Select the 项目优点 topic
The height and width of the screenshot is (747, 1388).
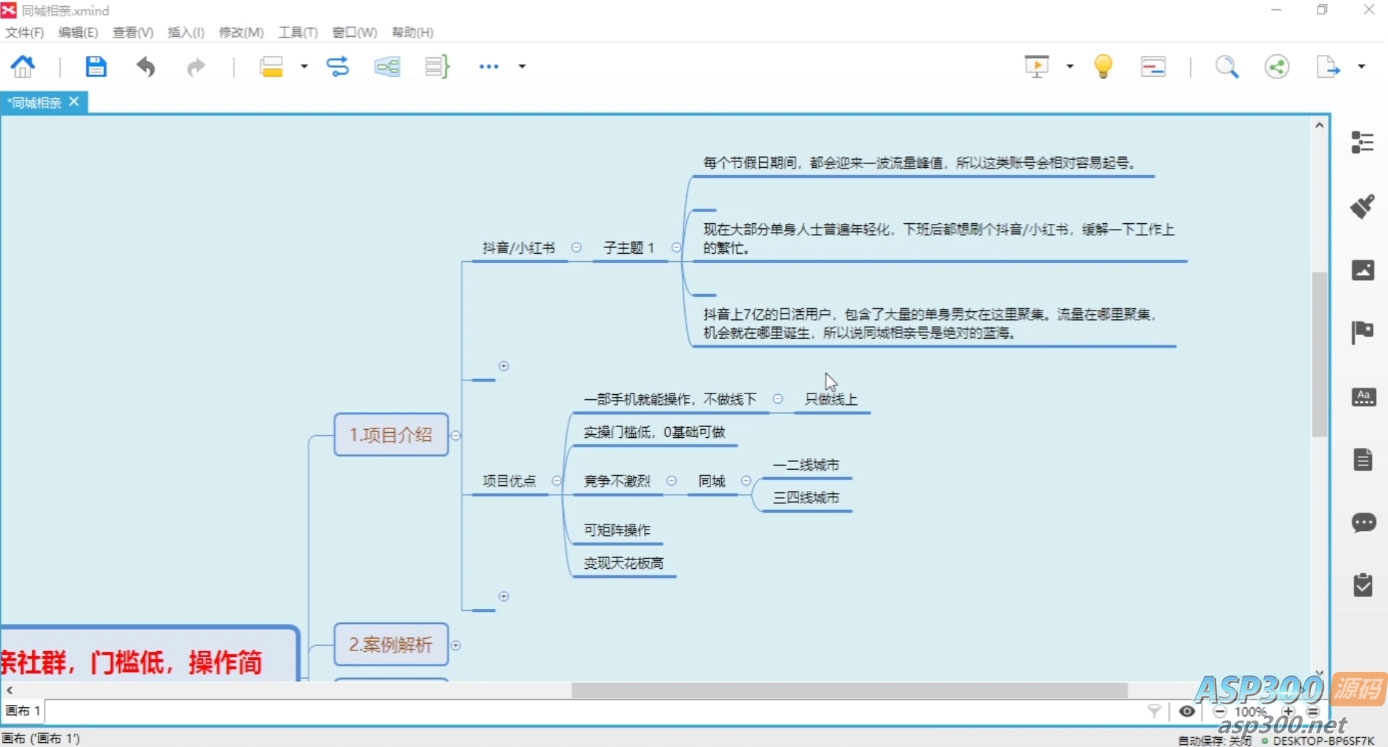tap(509, 481)
